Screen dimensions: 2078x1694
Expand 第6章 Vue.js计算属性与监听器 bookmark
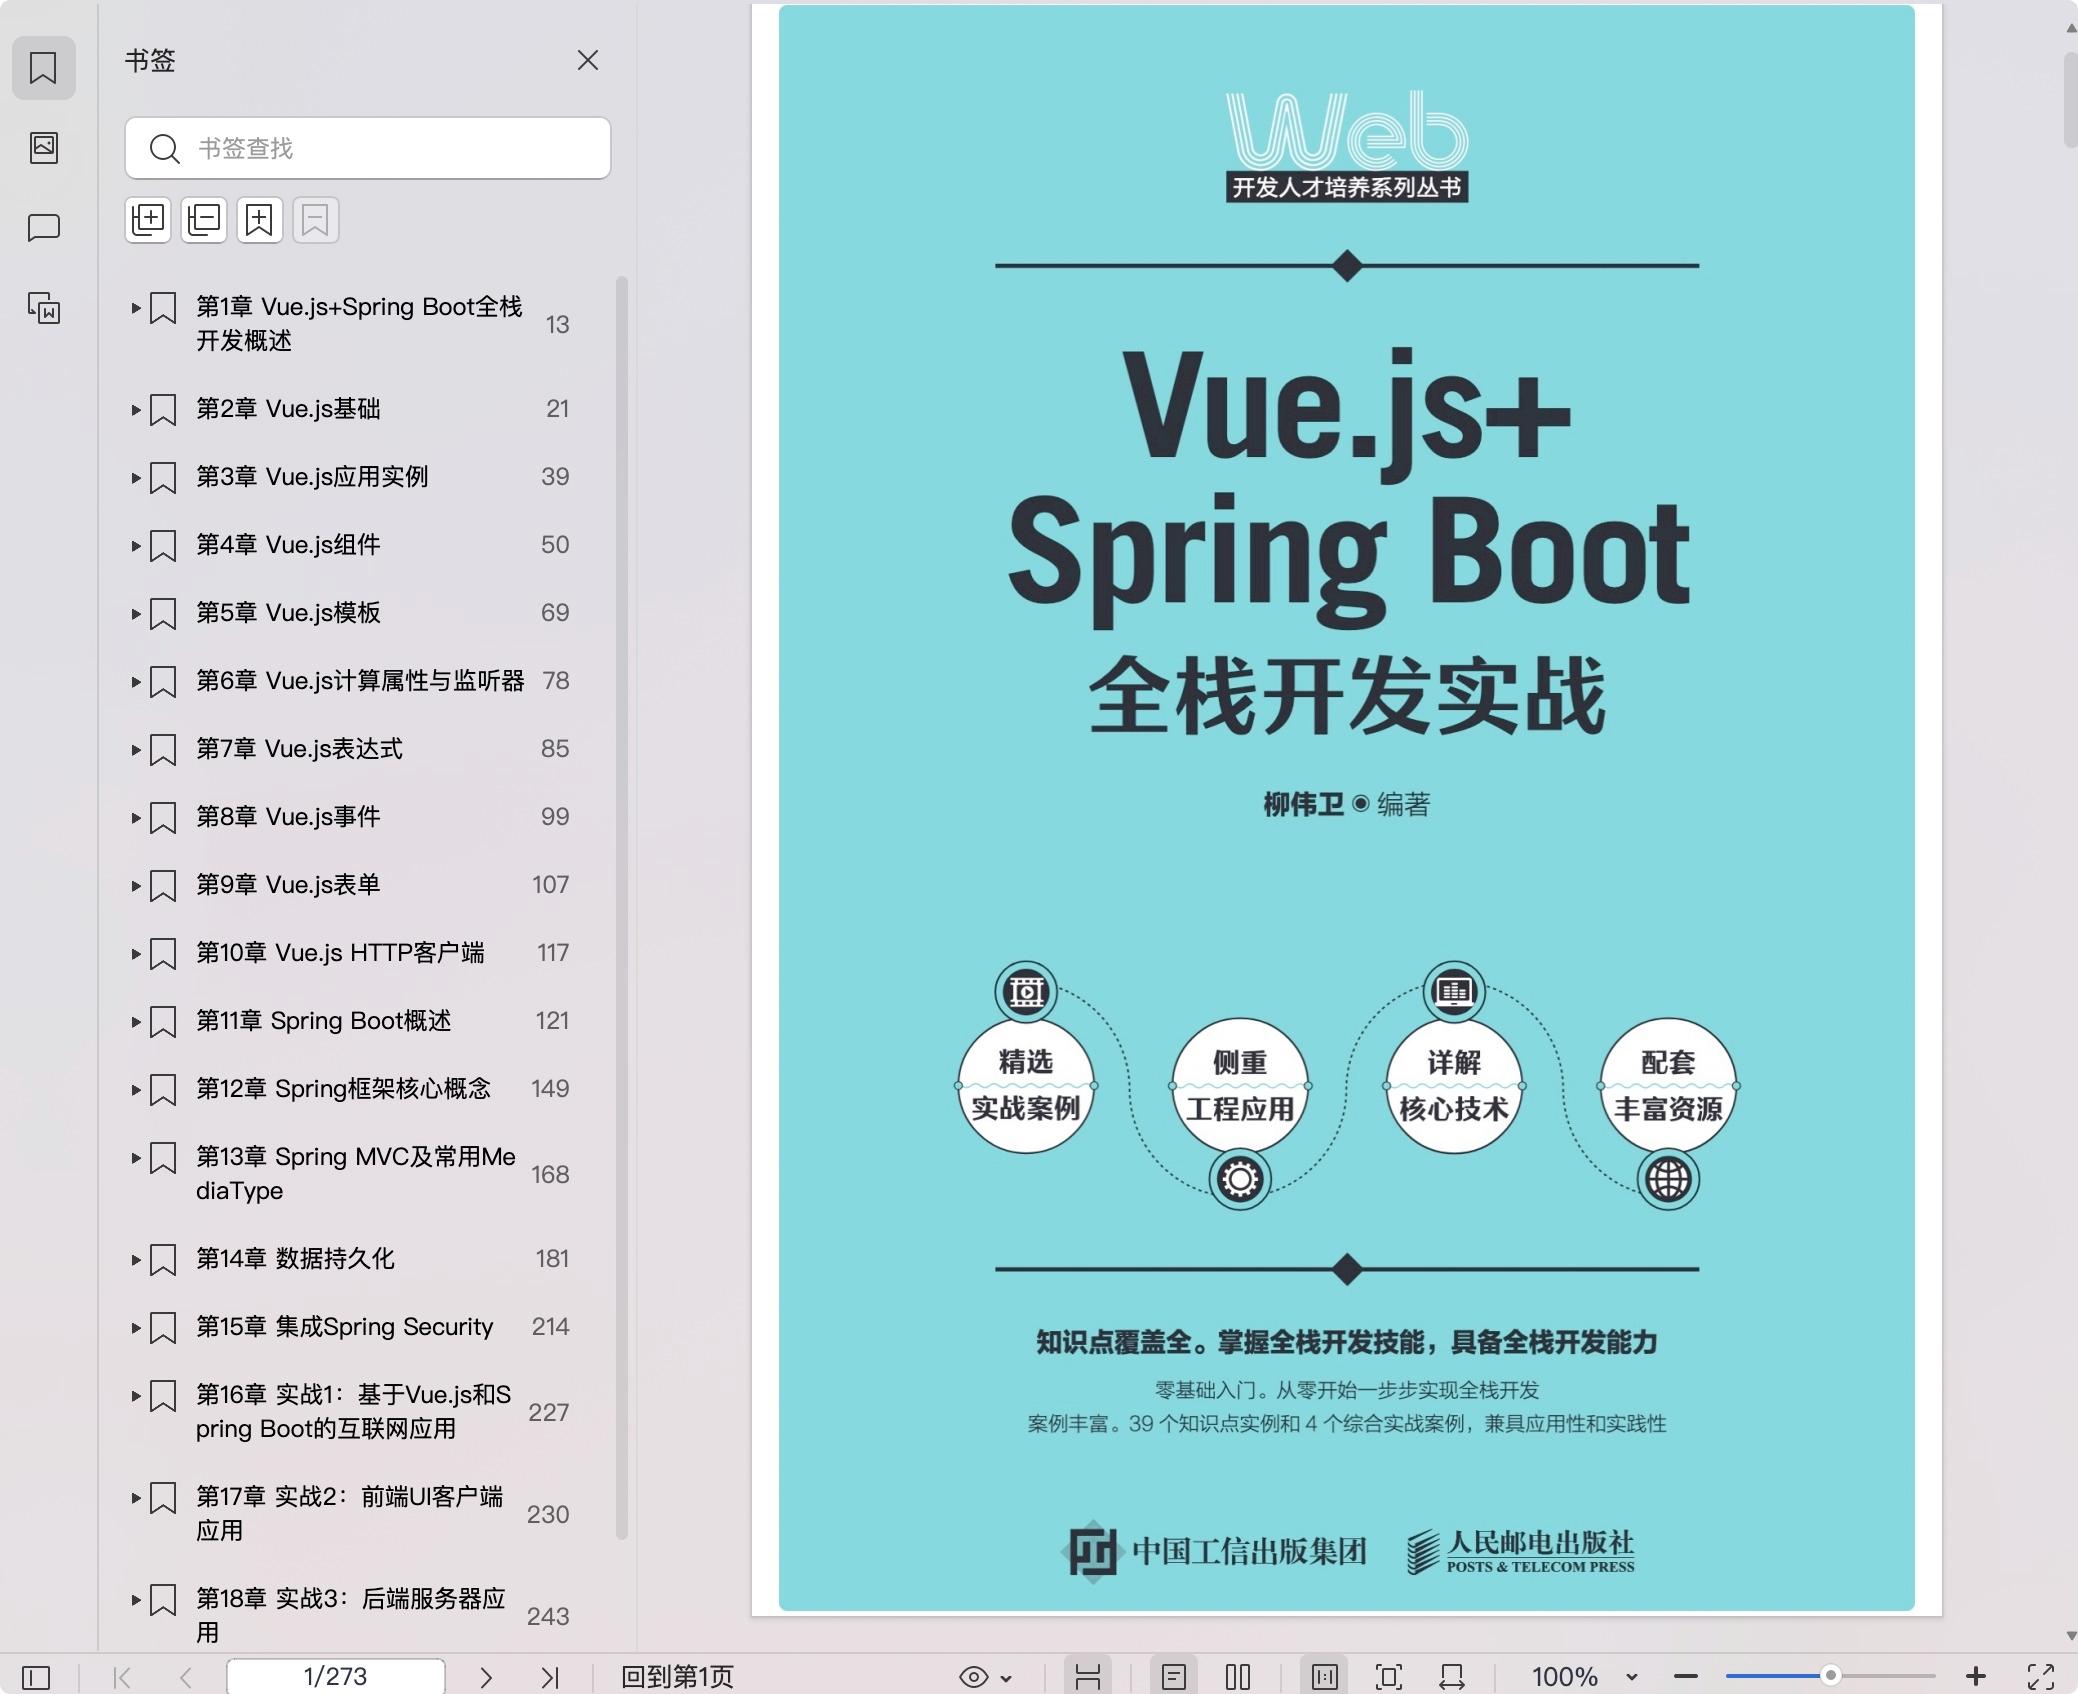135,681
